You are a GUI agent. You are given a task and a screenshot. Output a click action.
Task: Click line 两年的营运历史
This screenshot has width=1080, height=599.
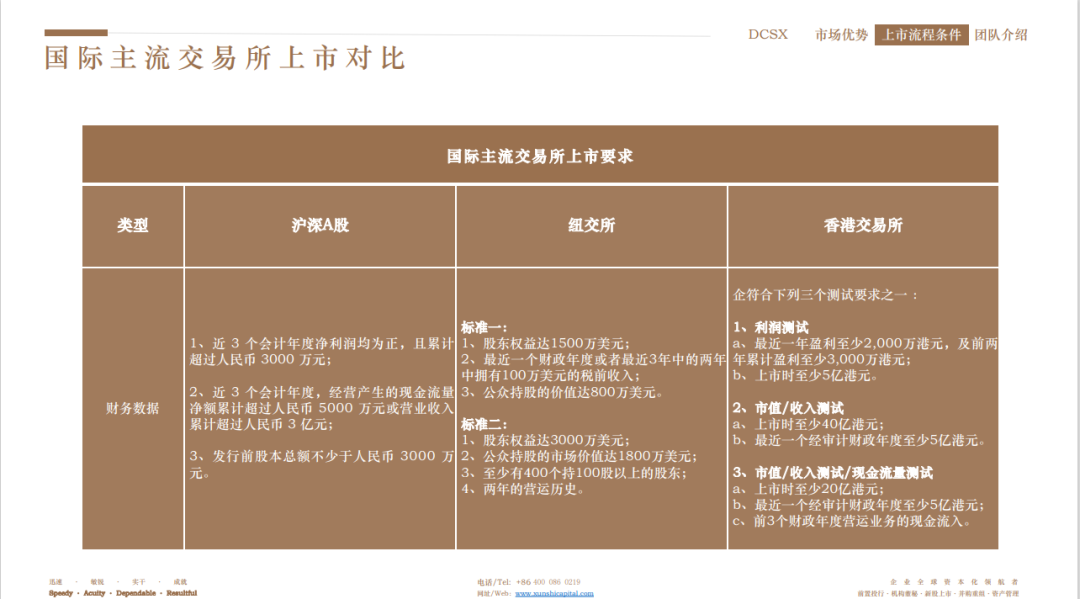click(523, 490)
